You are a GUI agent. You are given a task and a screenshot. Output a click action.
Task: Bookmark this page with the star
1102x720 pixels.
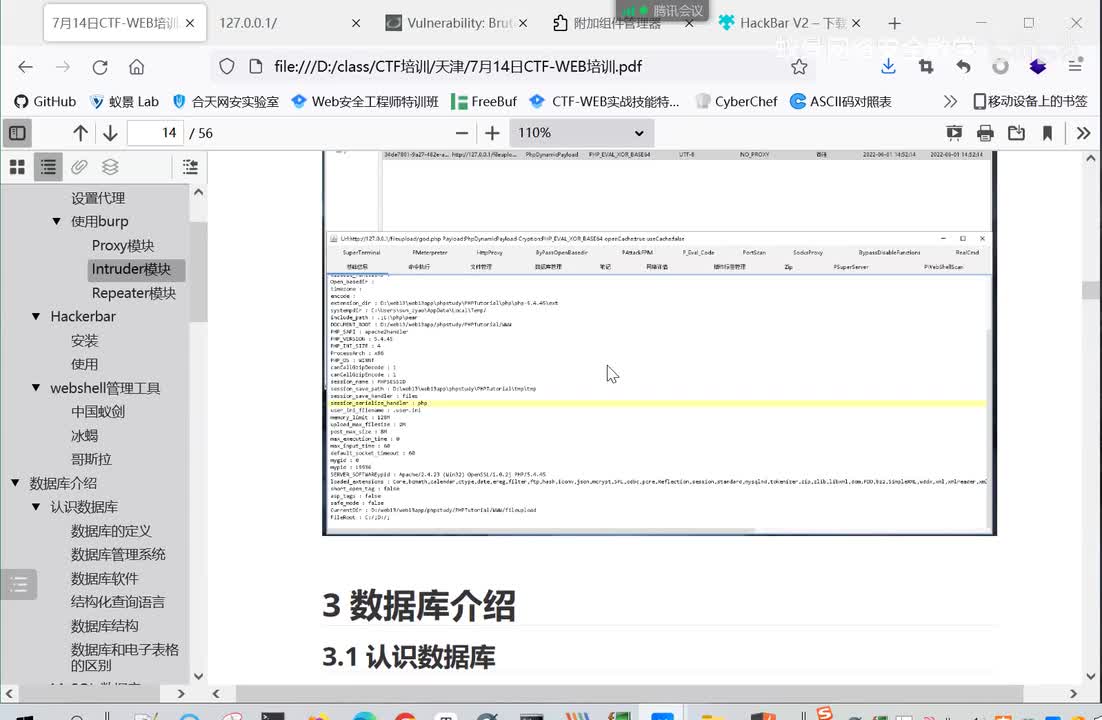click(x=799, y=67)
